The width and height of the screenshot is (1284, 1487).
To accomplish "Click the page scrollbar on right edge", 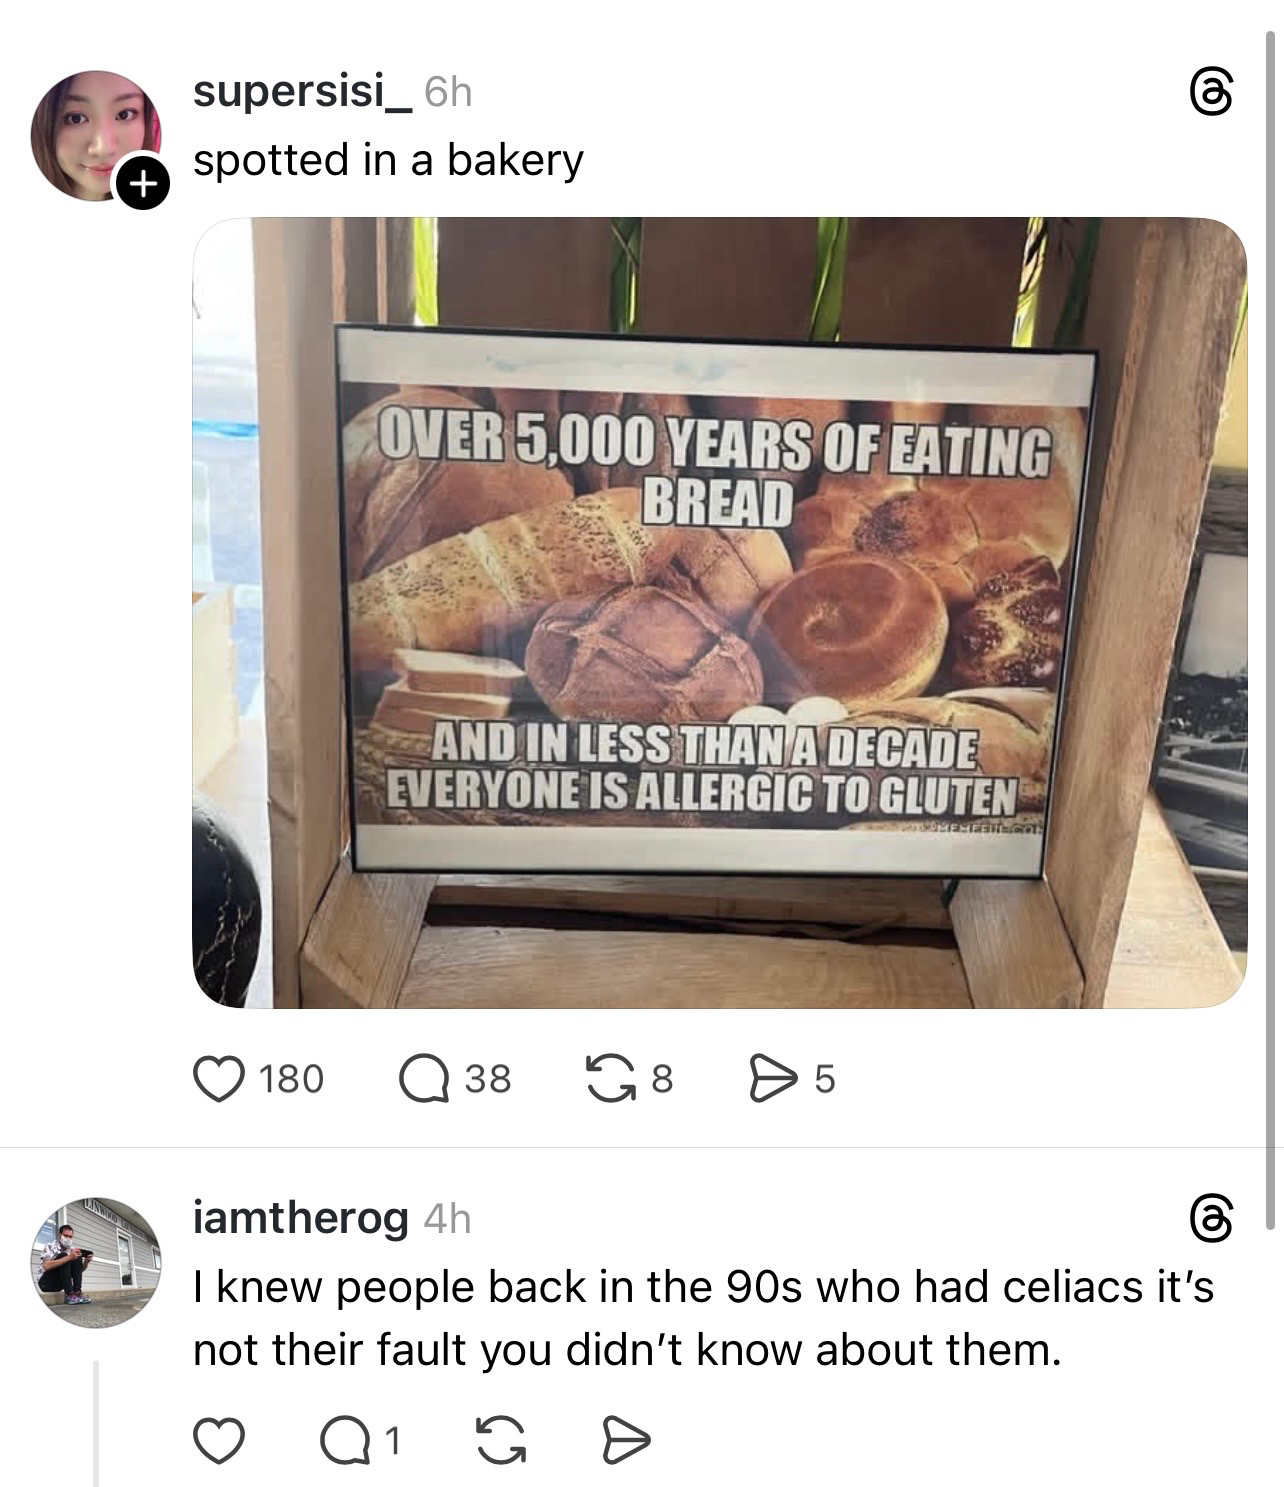I will 1270,600.
